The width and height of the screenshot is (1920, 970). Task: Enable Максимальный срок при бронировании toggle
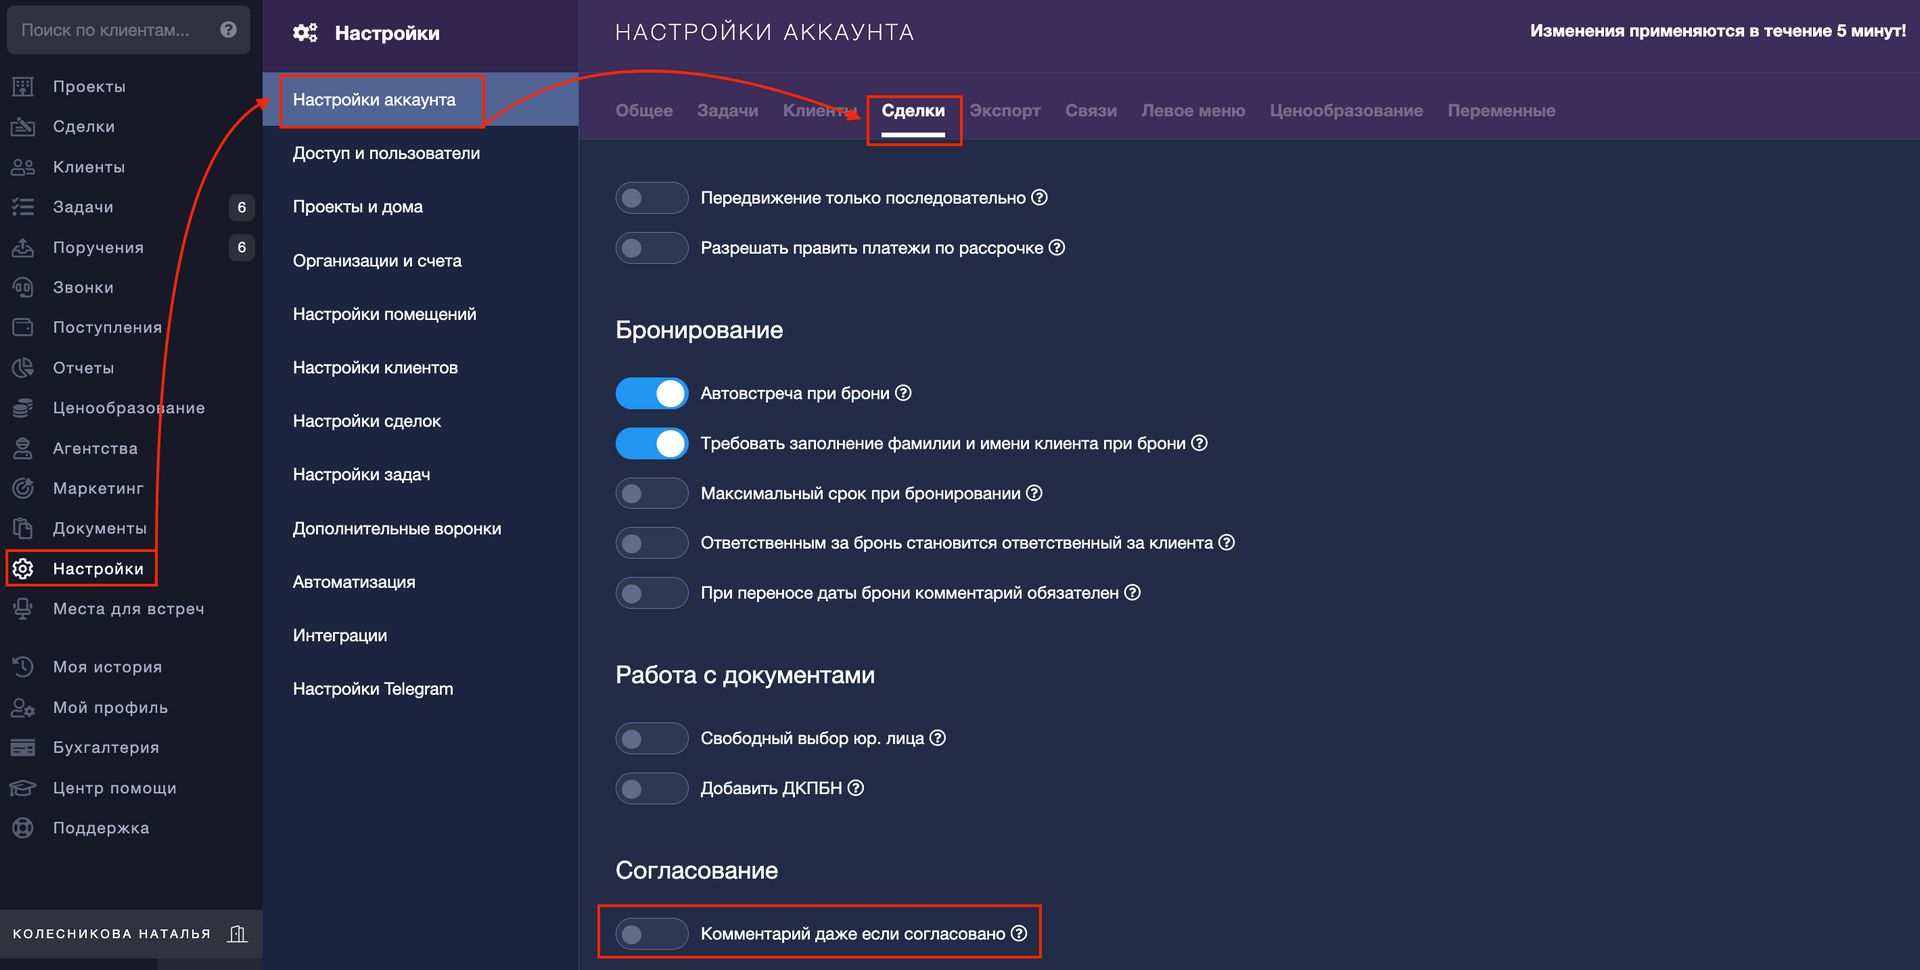pos(652,493)
